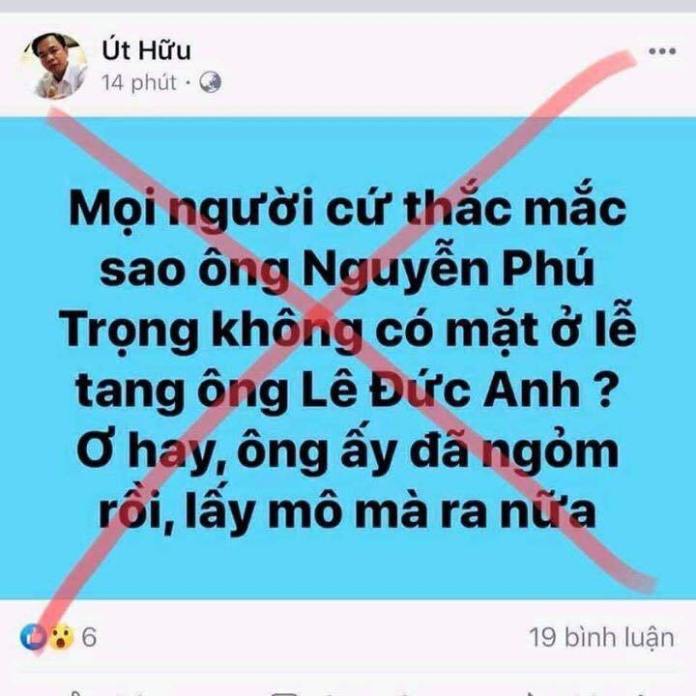View the reaction count "6"
Image resolution: width=696 pixels, height=696 pixels.
tap(89, 637)
